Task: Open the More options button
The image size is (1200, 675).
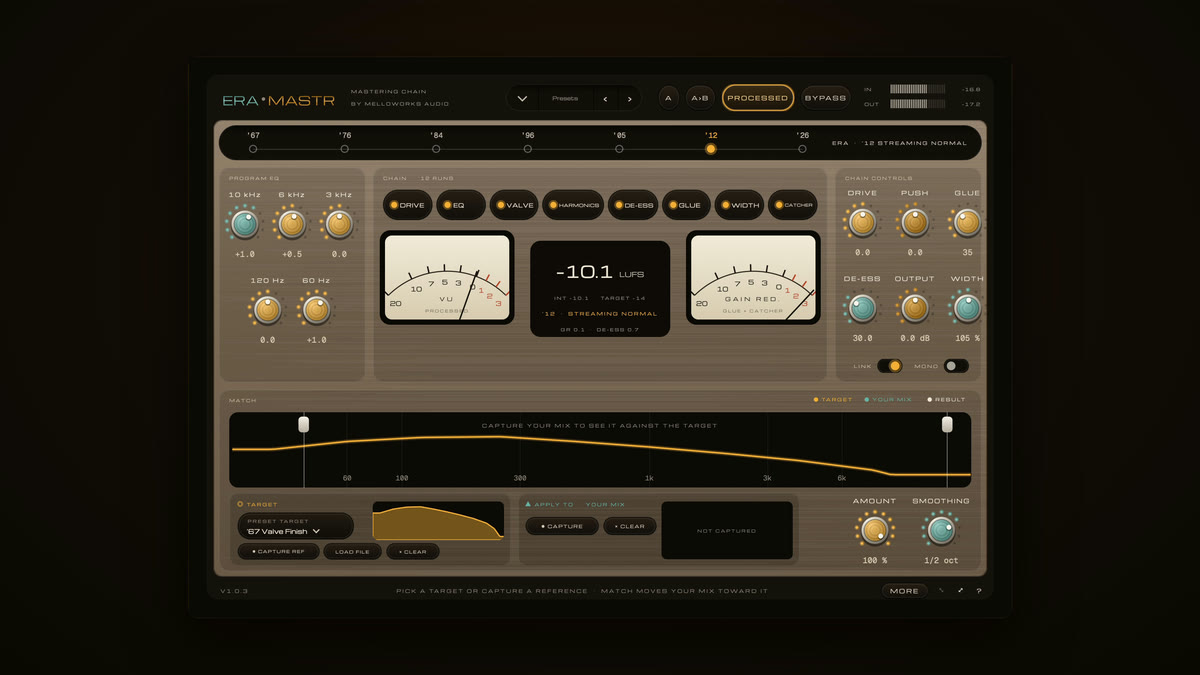Action: [904, 591]
